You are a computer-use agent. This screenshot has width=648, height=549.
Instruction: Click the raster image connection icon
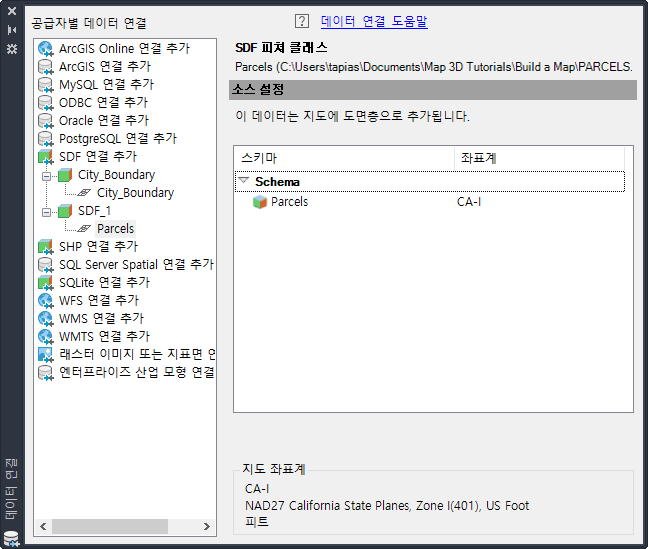pyautogui.click(x=45, y=355)
